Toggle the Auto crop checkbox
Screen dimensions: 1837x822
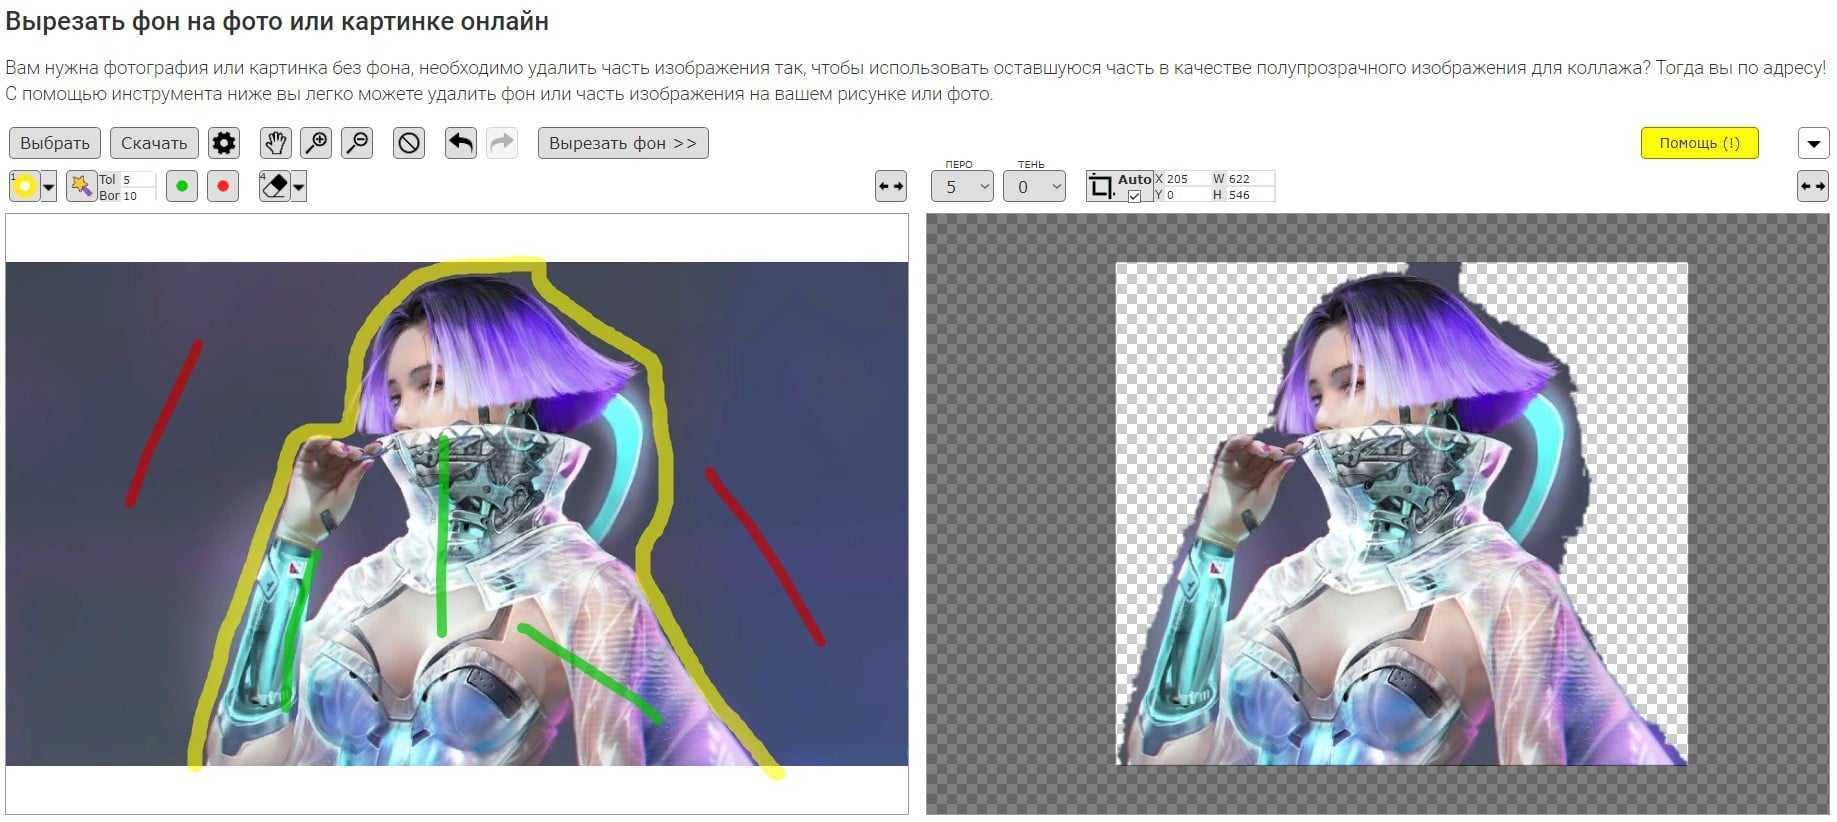tap(1134, 196)
